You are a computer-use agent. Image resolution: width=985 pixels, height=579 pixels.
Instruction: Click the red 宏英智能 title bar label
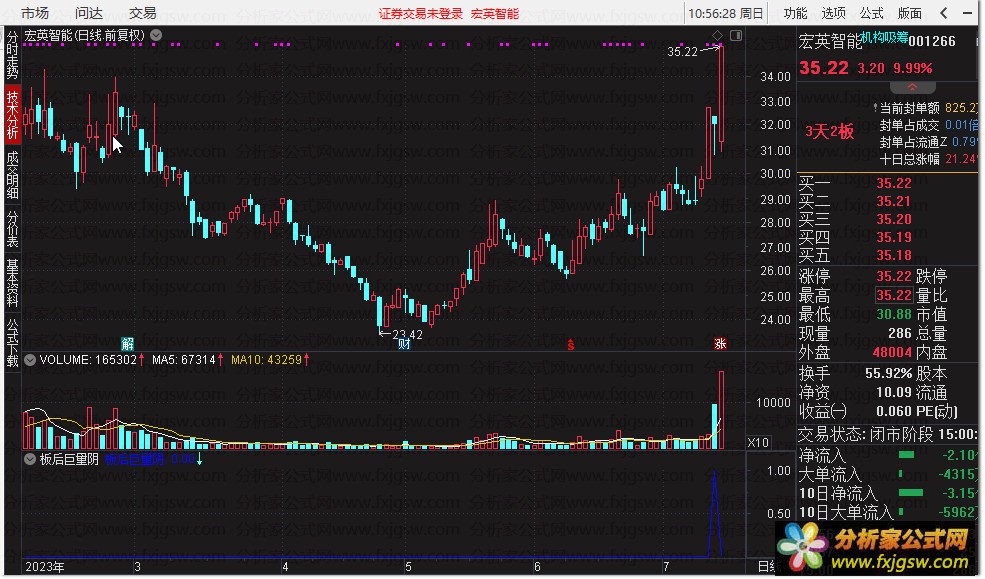pyautogui.click(x=495, y=13)
